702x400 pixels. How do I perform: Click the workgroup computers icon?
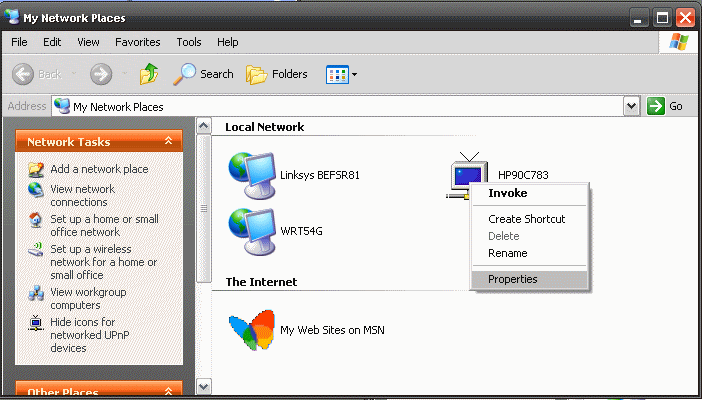click(36, 293)
